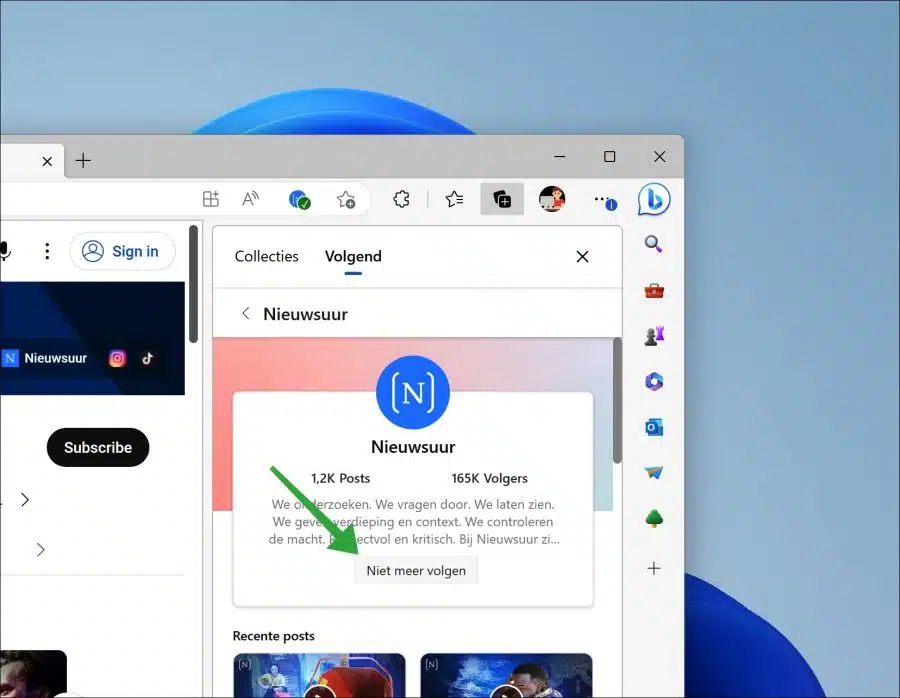Open the left recent post thumbnail
The height and width of the screenshot is (698, 900).
(x=319, y=676)
